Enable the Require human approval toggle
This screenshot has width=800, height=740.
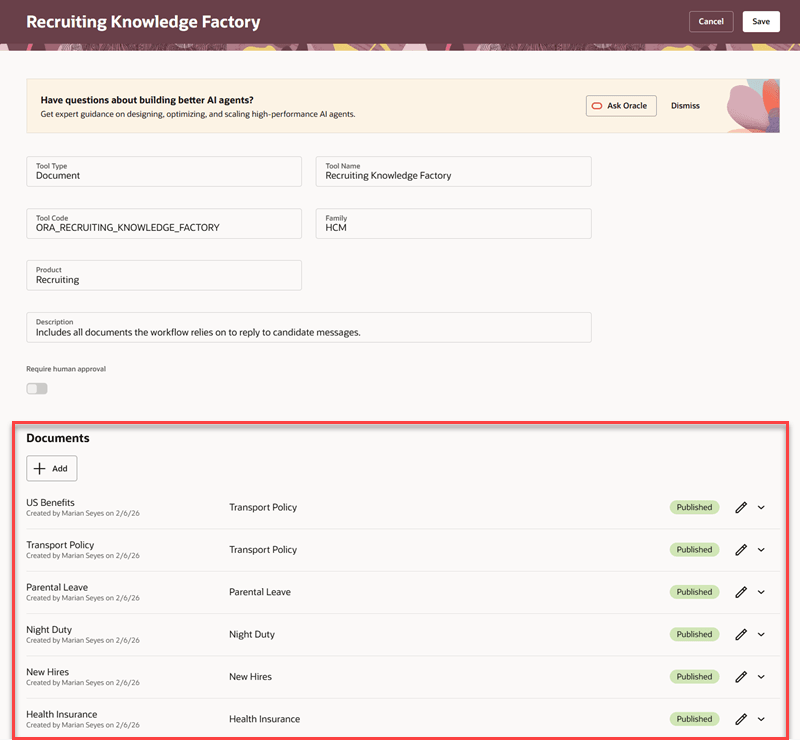click(x=36, y=388)
